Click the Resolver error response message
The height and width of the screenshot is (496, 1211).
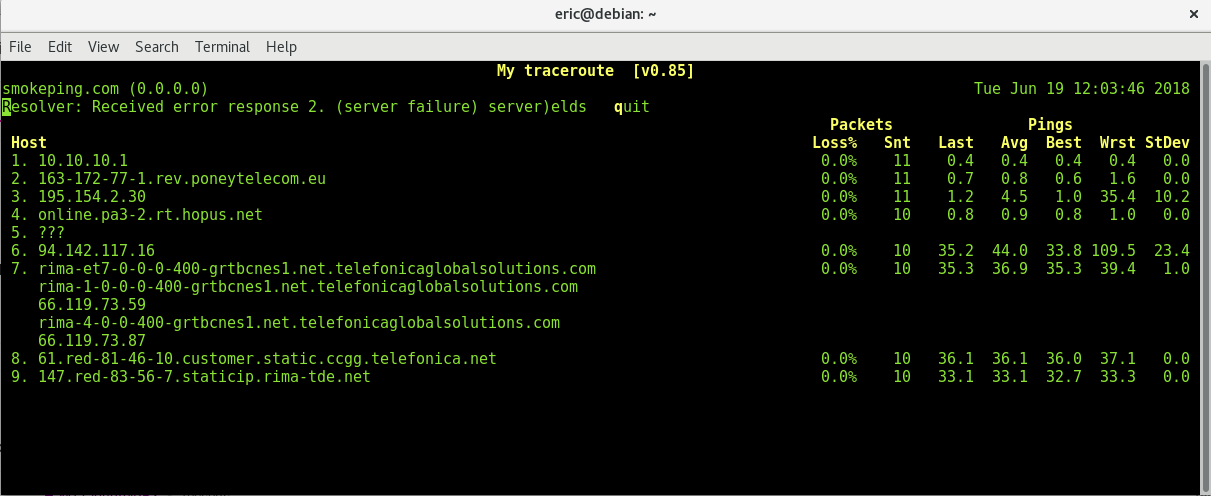295,107
